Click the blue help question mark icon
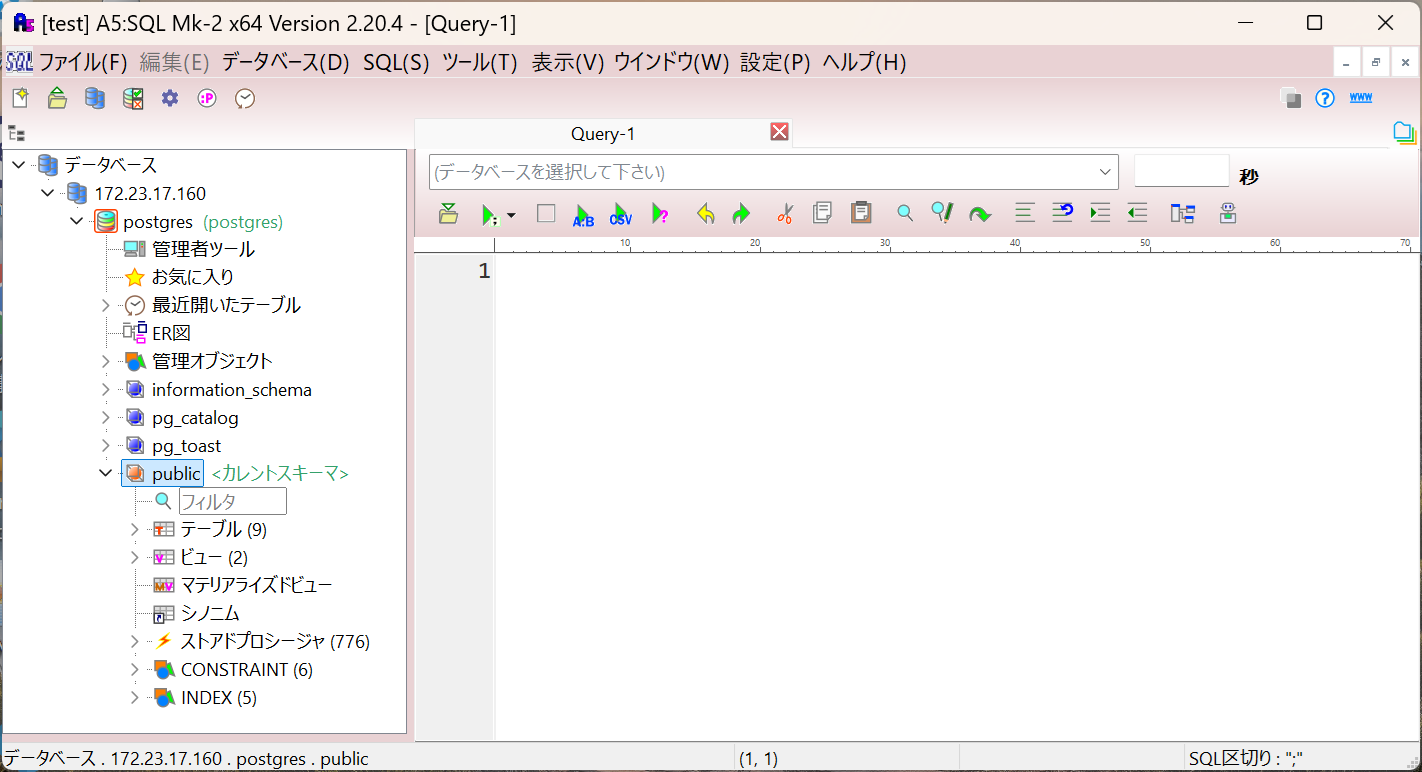The width and height of the screenshot is (1422, 772). tap(1325, 98)
